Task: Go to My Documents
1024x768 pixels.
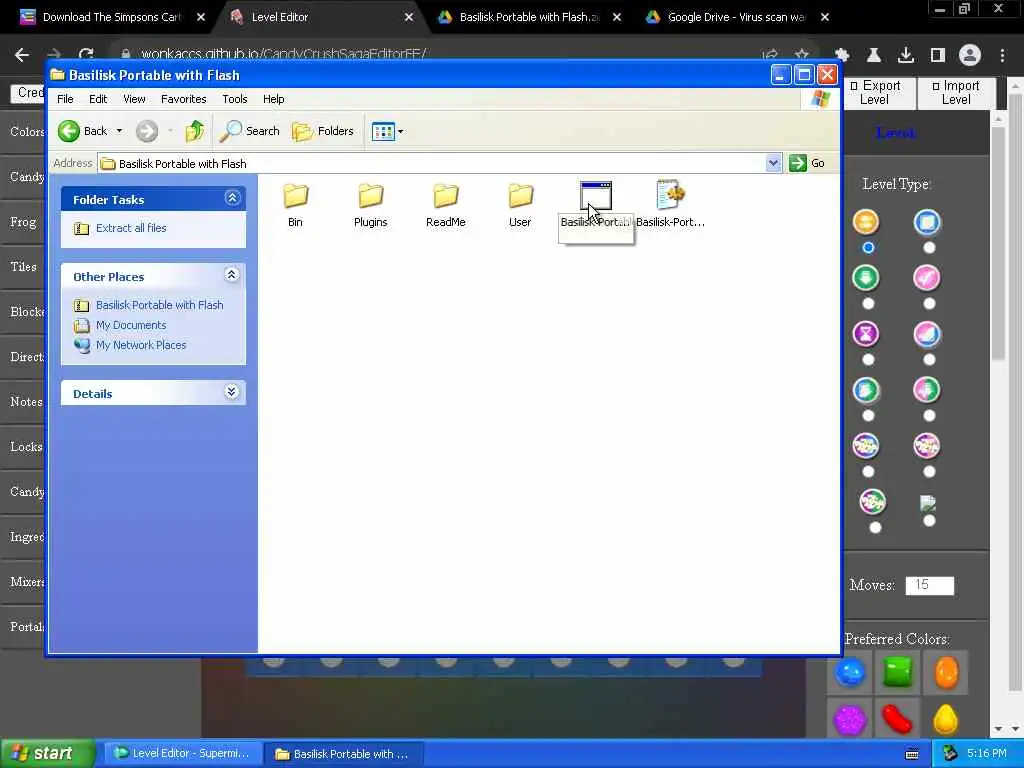Action: click(x=131, y=325)
